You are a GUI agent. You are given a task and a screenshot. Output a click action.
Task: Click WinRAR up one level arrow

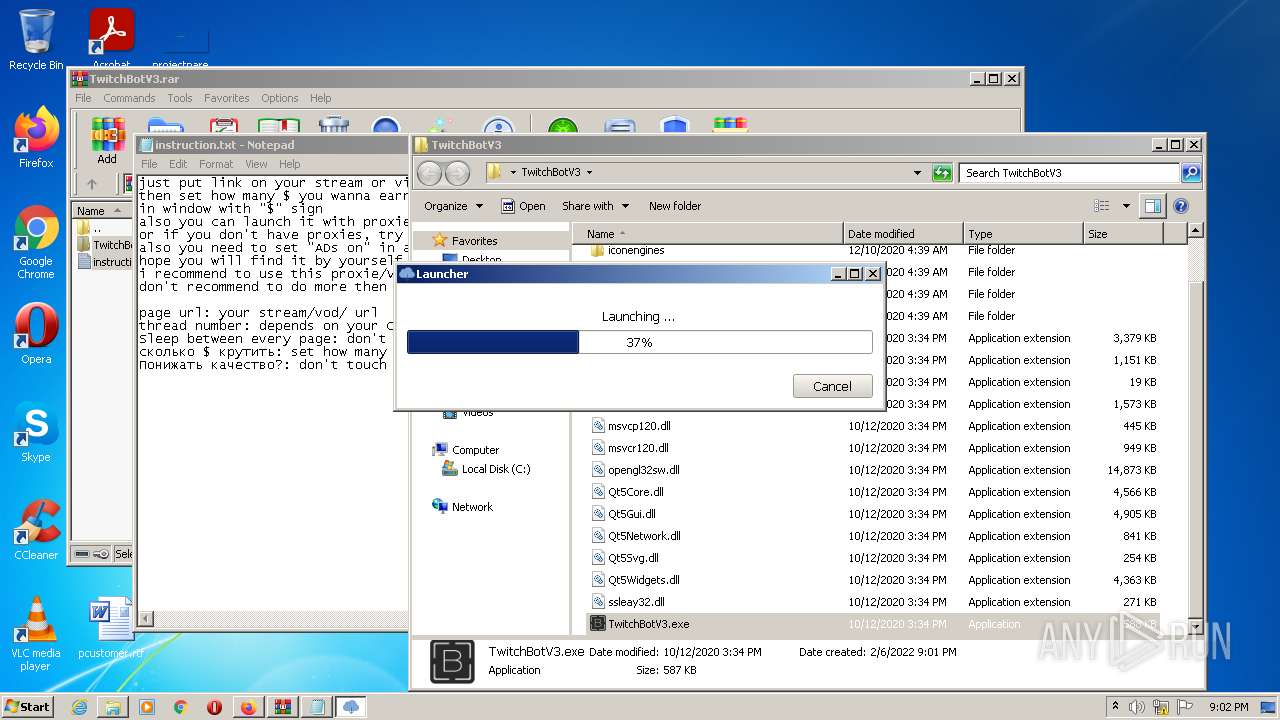(x=92, y=184)
